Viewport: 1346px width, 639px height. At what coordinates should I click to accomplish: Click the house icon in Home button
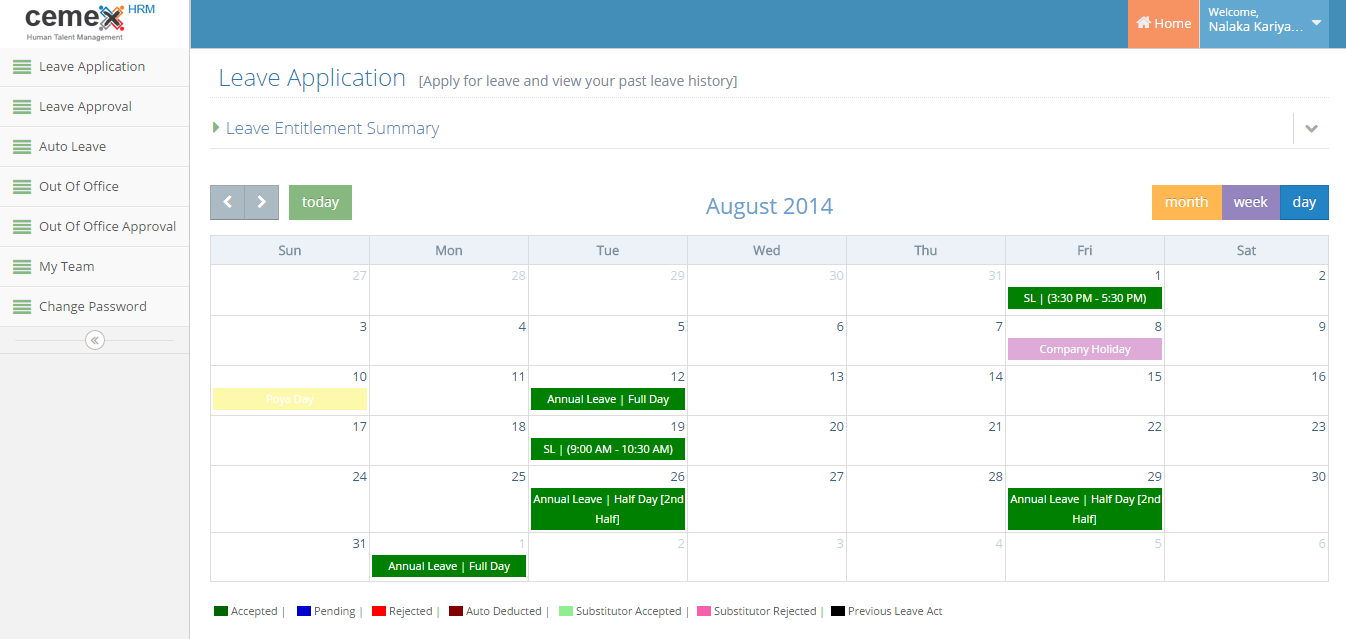click(1145, 23)
